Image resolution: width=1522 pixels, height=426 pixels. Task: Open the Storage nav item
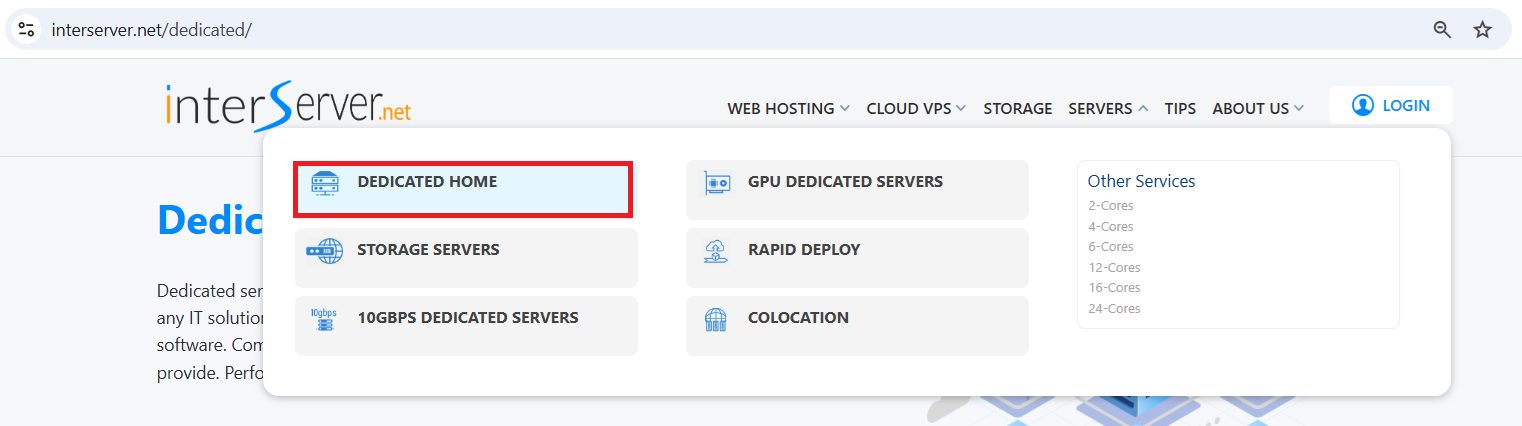click(x=1018, y=108)
